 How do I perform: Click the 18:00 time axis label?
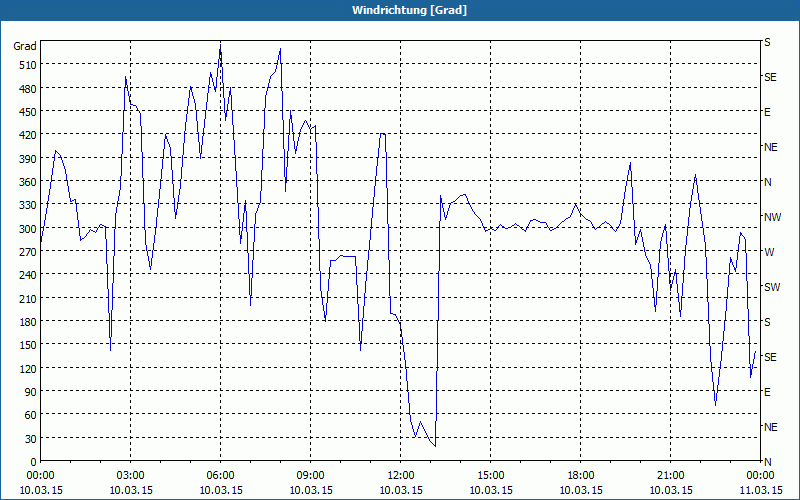click(x=581, y=476)
